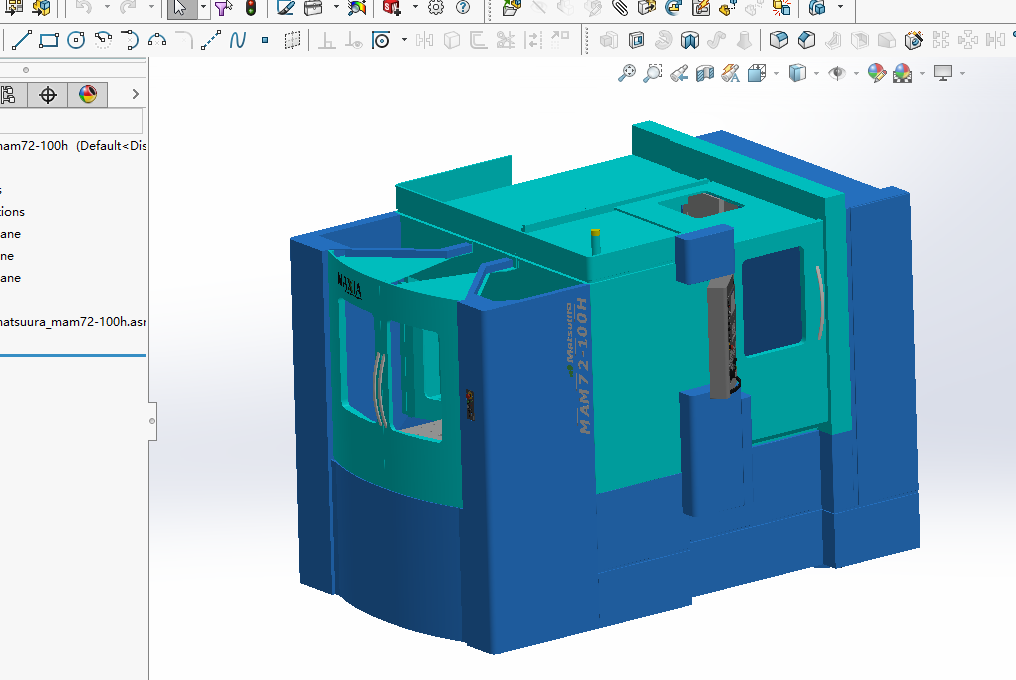Open the sketch edit pencil icon

(285, 8)
